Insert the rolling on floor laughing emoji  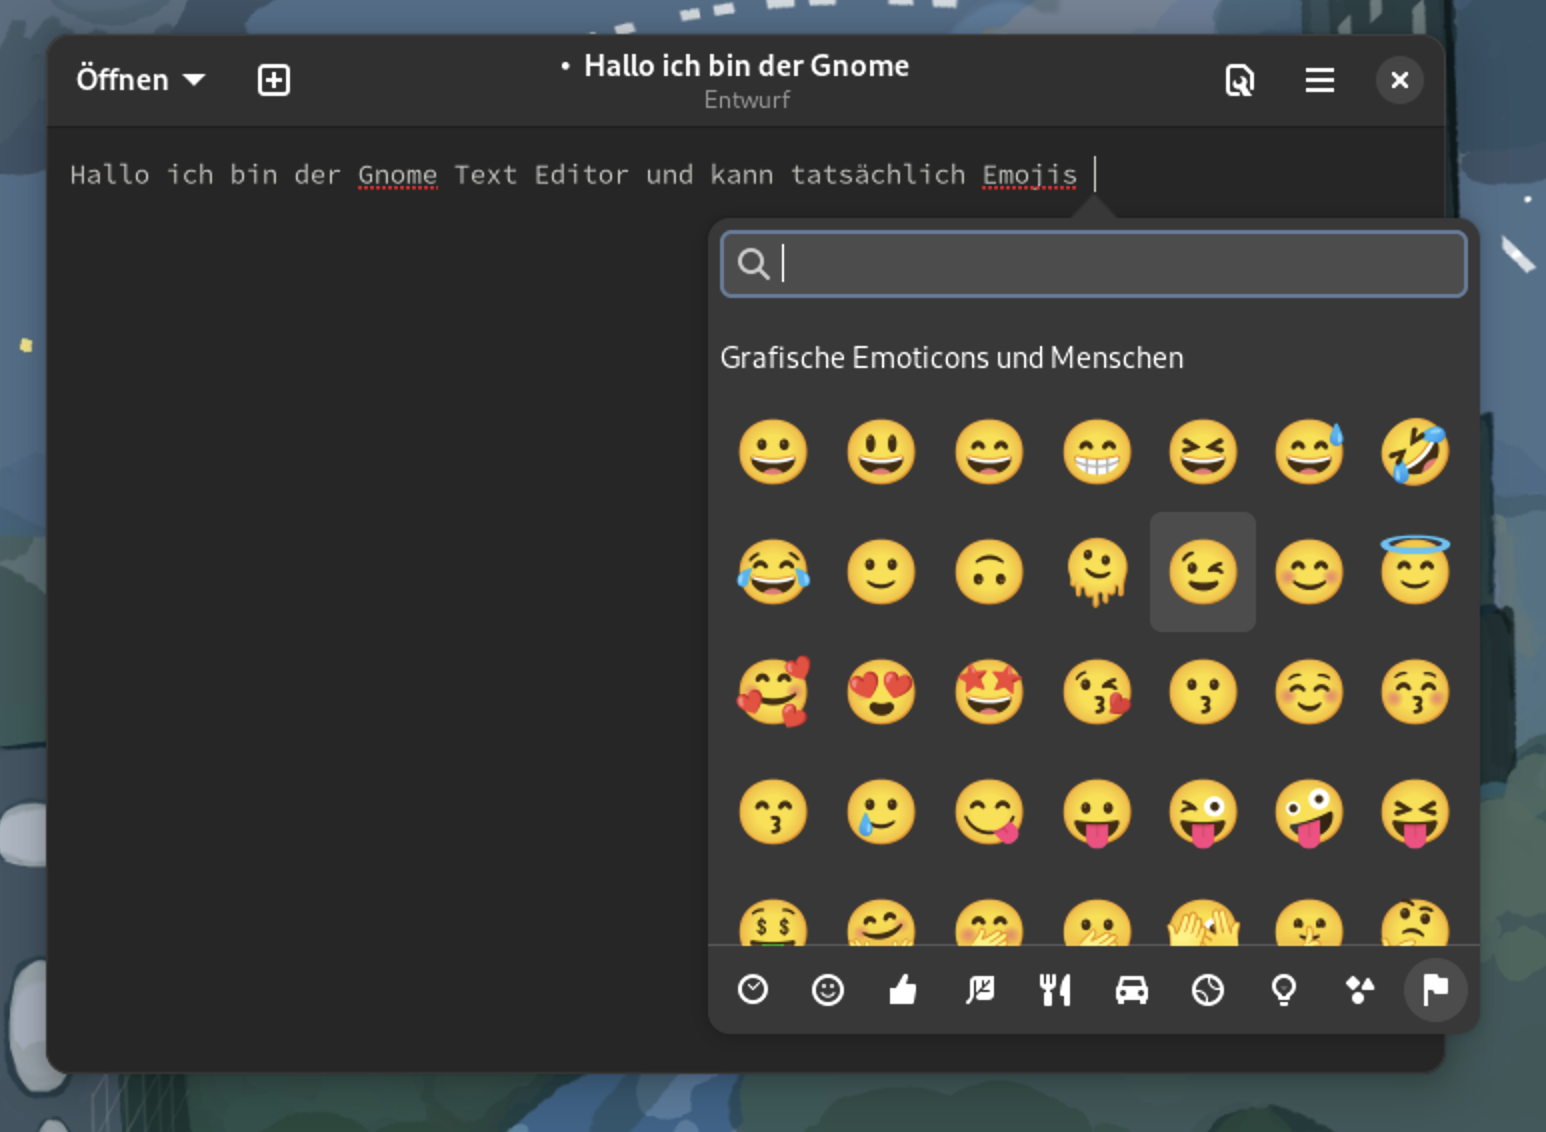[x=1415, y=452]
